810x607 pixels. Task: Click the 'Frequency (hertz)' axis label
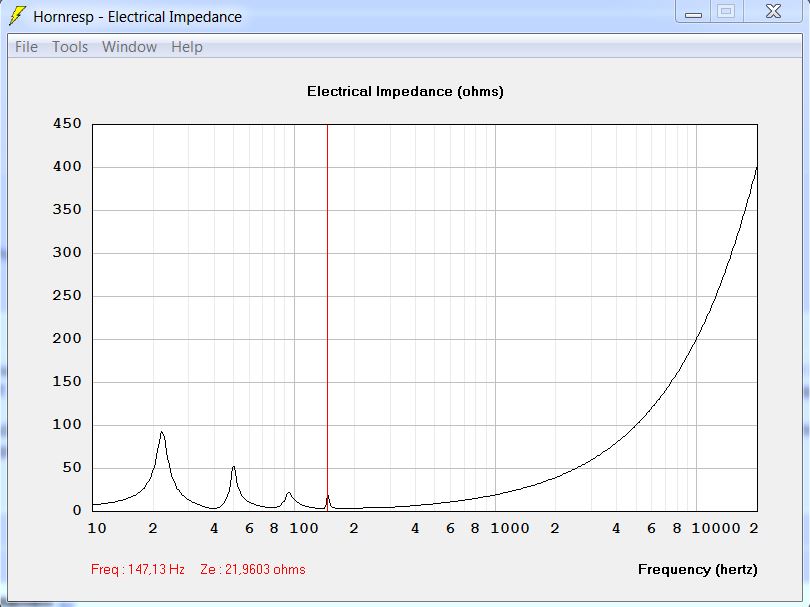698,569
